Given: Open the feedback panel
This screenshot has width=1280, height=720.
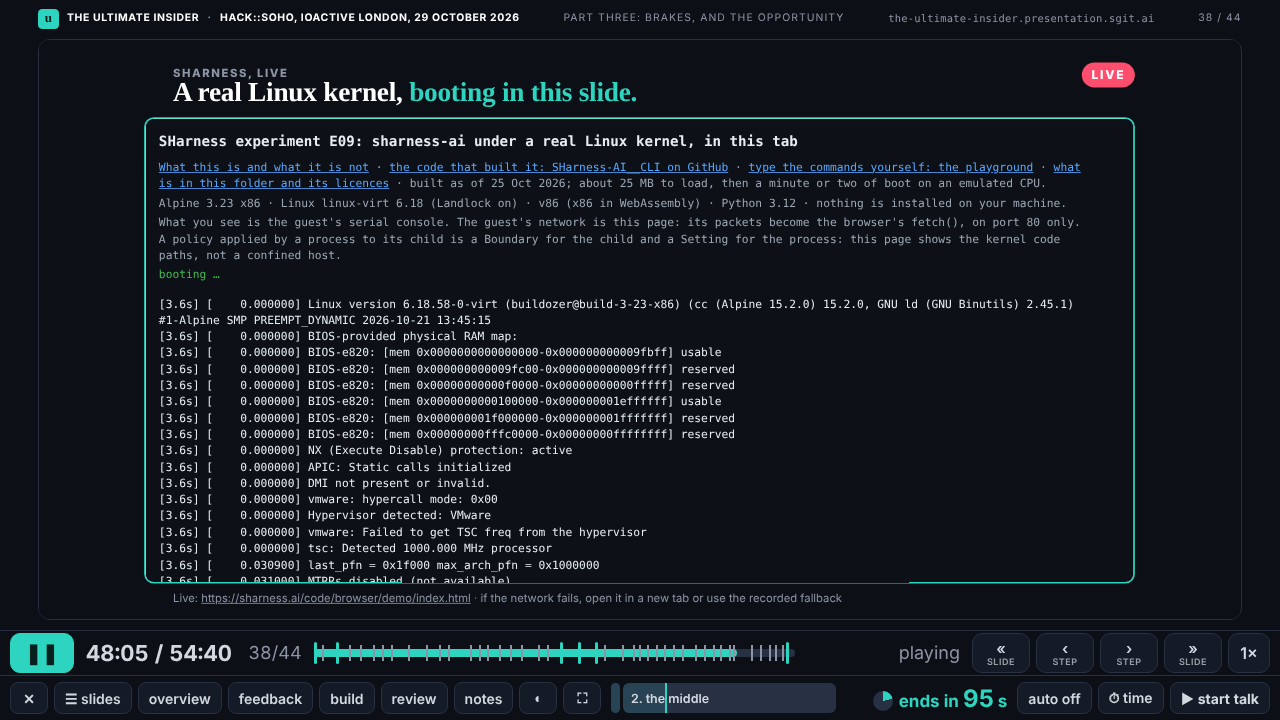Looking at the screenshot, I should (270, 698).
